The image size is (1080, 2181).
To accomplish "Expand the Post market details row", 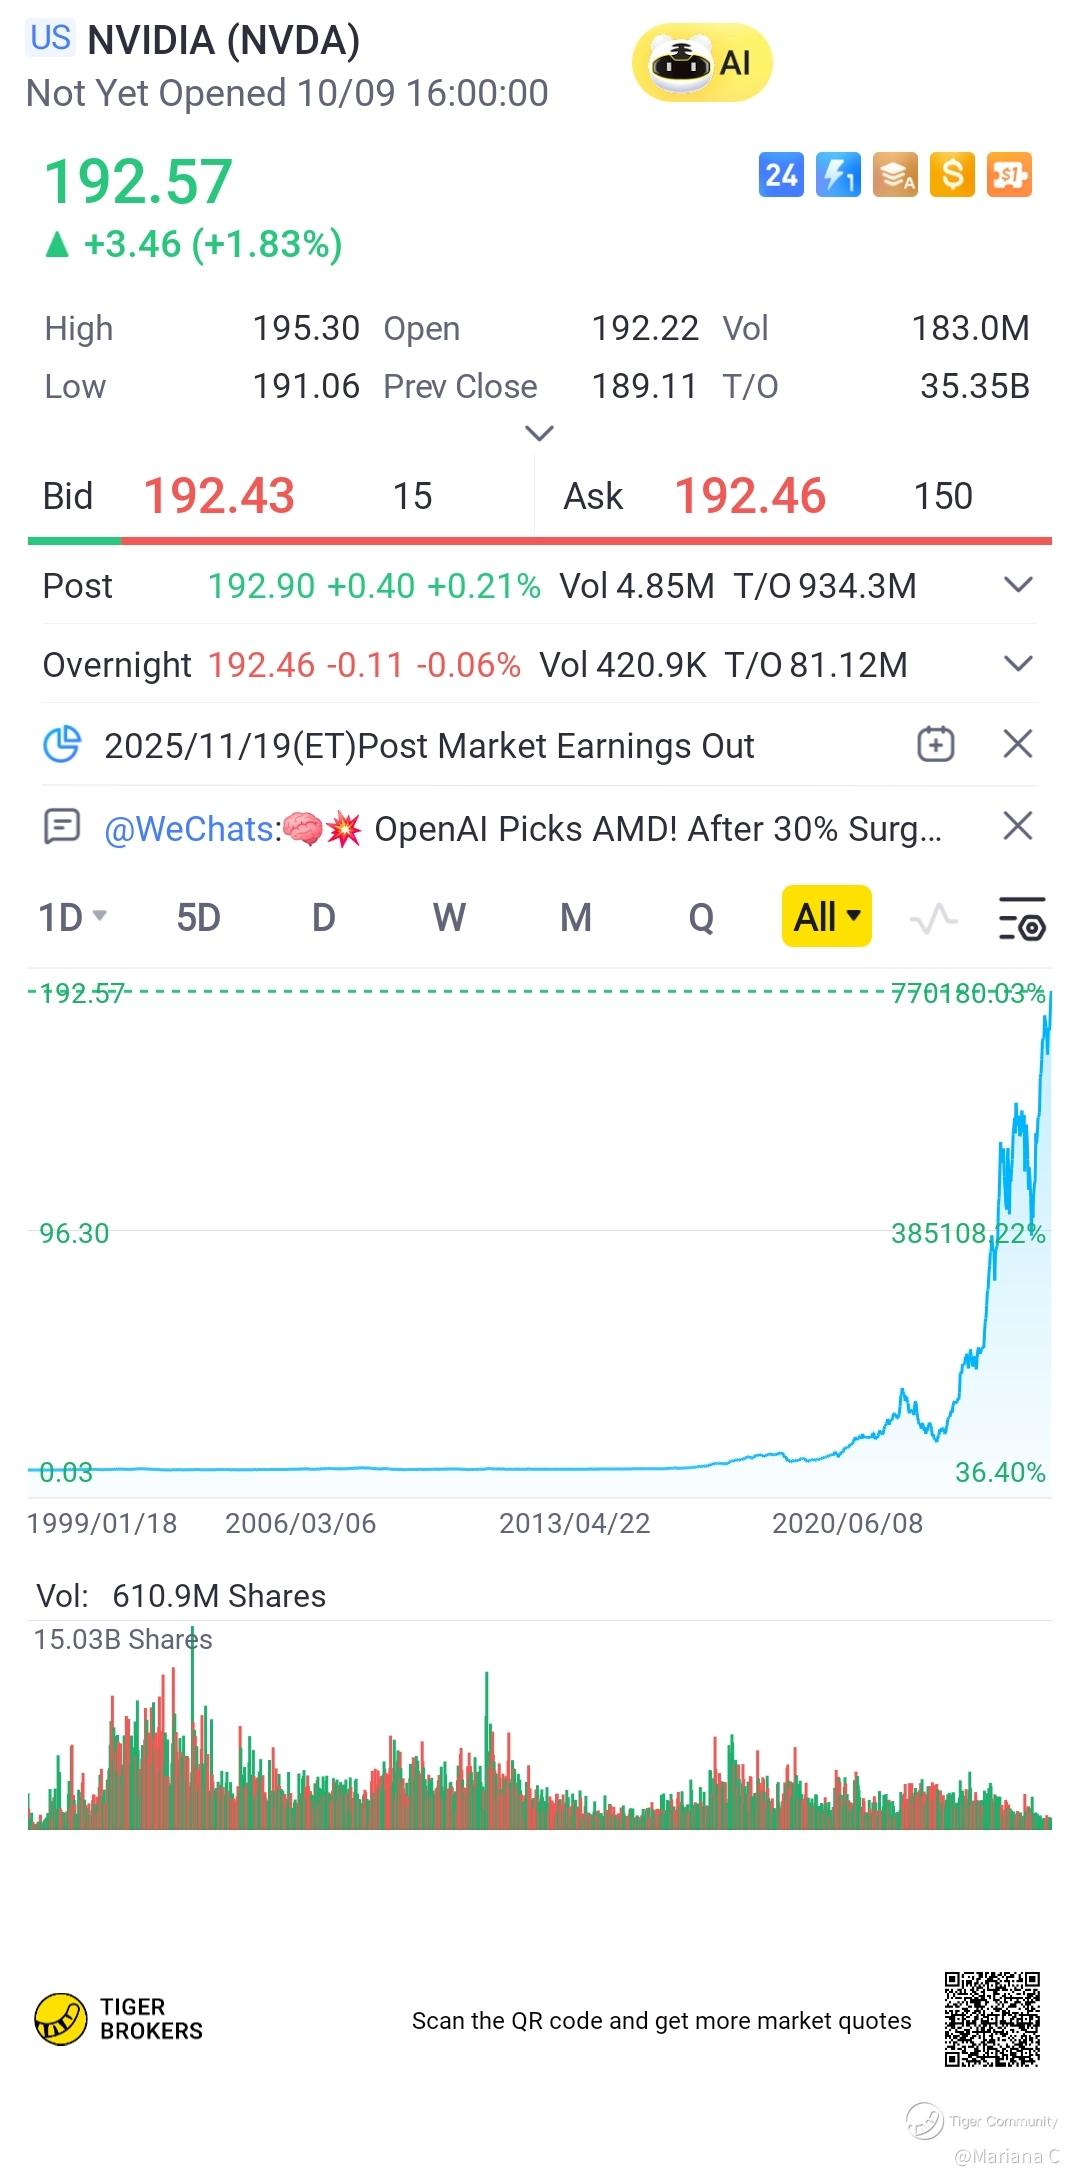I will [1017, 586].
